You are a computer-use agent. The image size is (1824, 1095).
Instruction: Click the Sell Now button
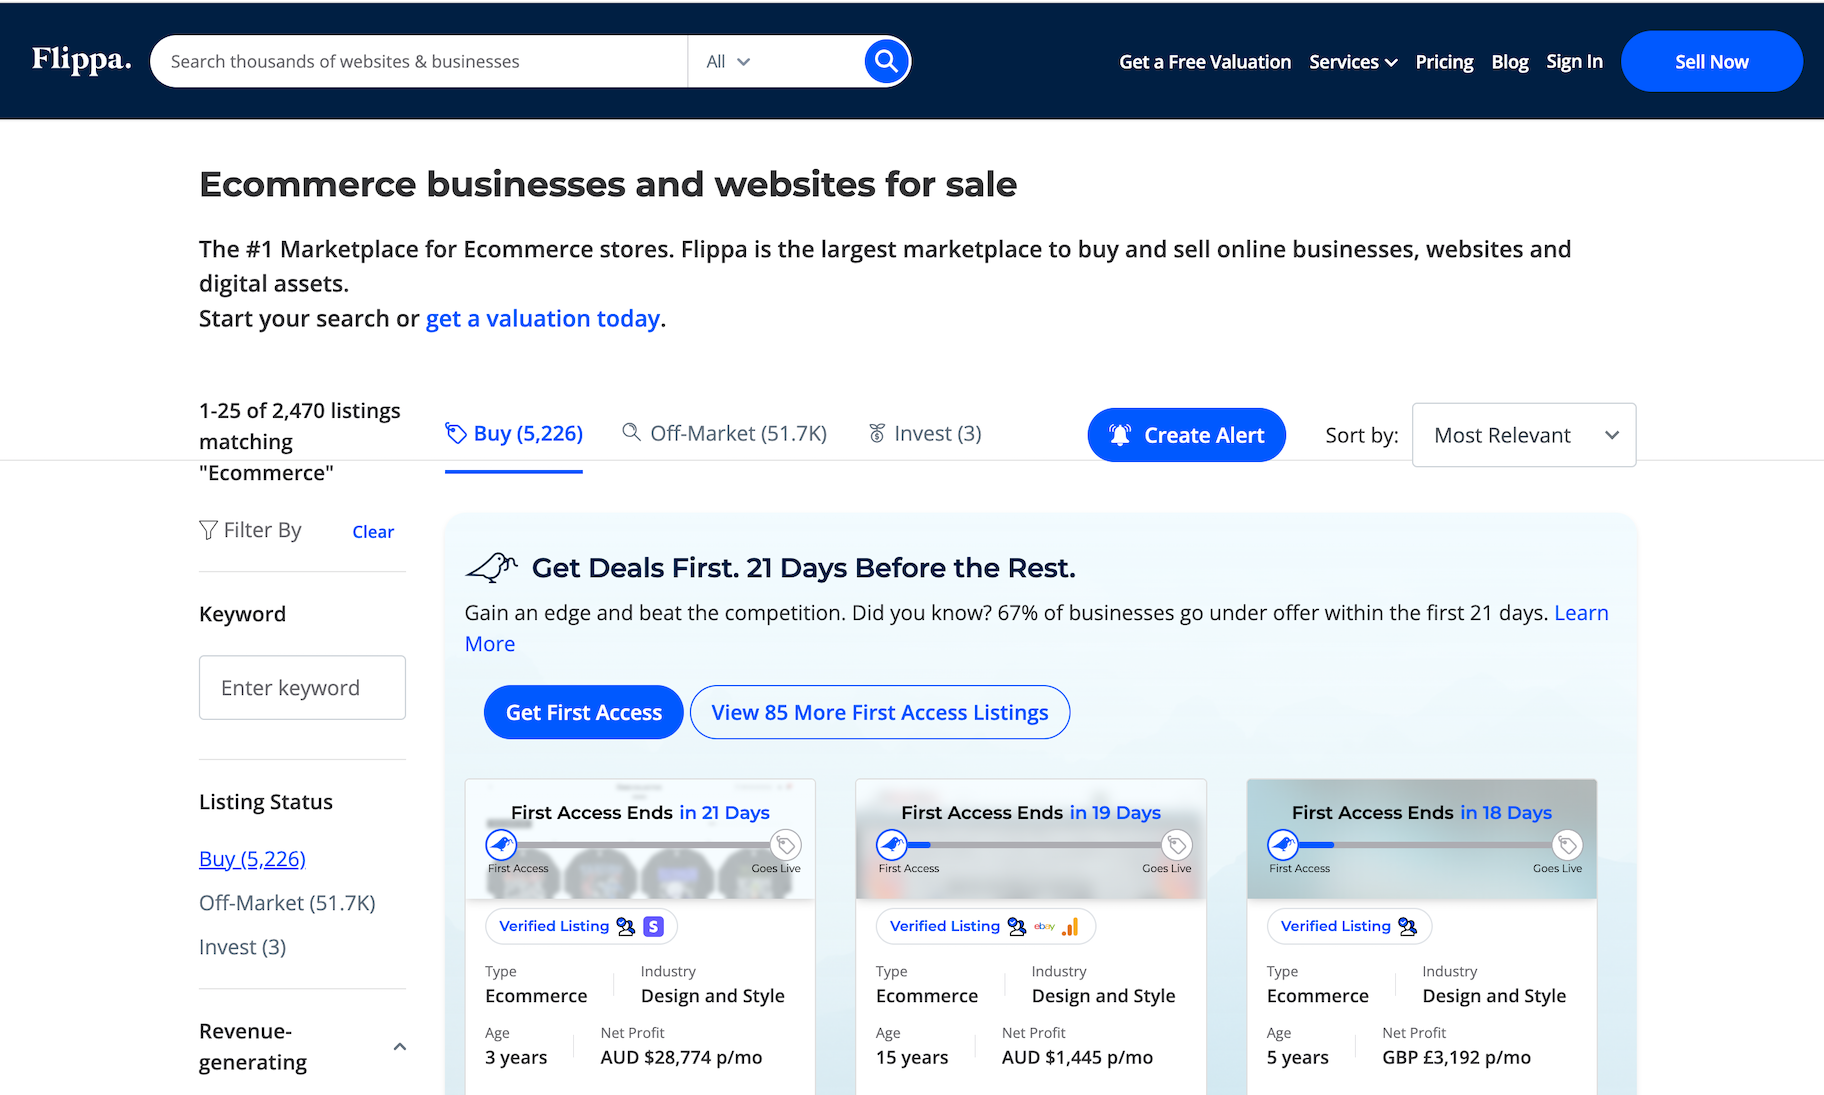coord(1711,61)
